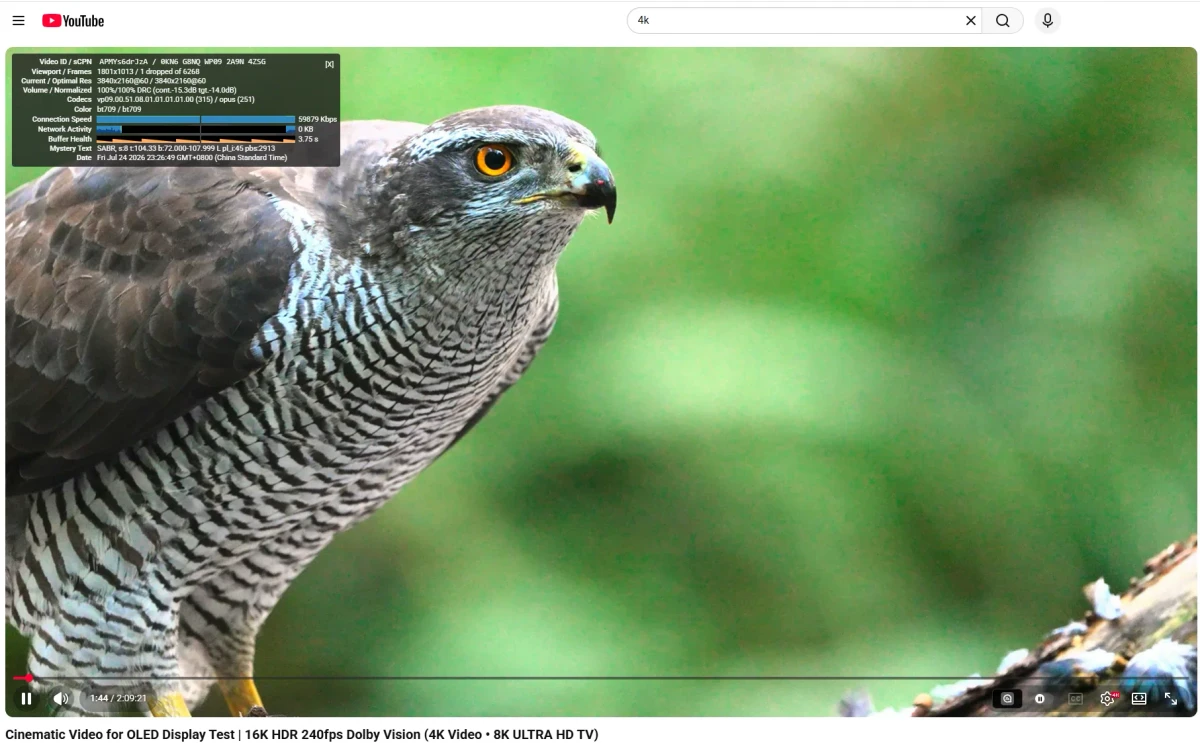Submit search with magnifier button
Screen dimensions: 1200x743
click(x=1003, y=20)
